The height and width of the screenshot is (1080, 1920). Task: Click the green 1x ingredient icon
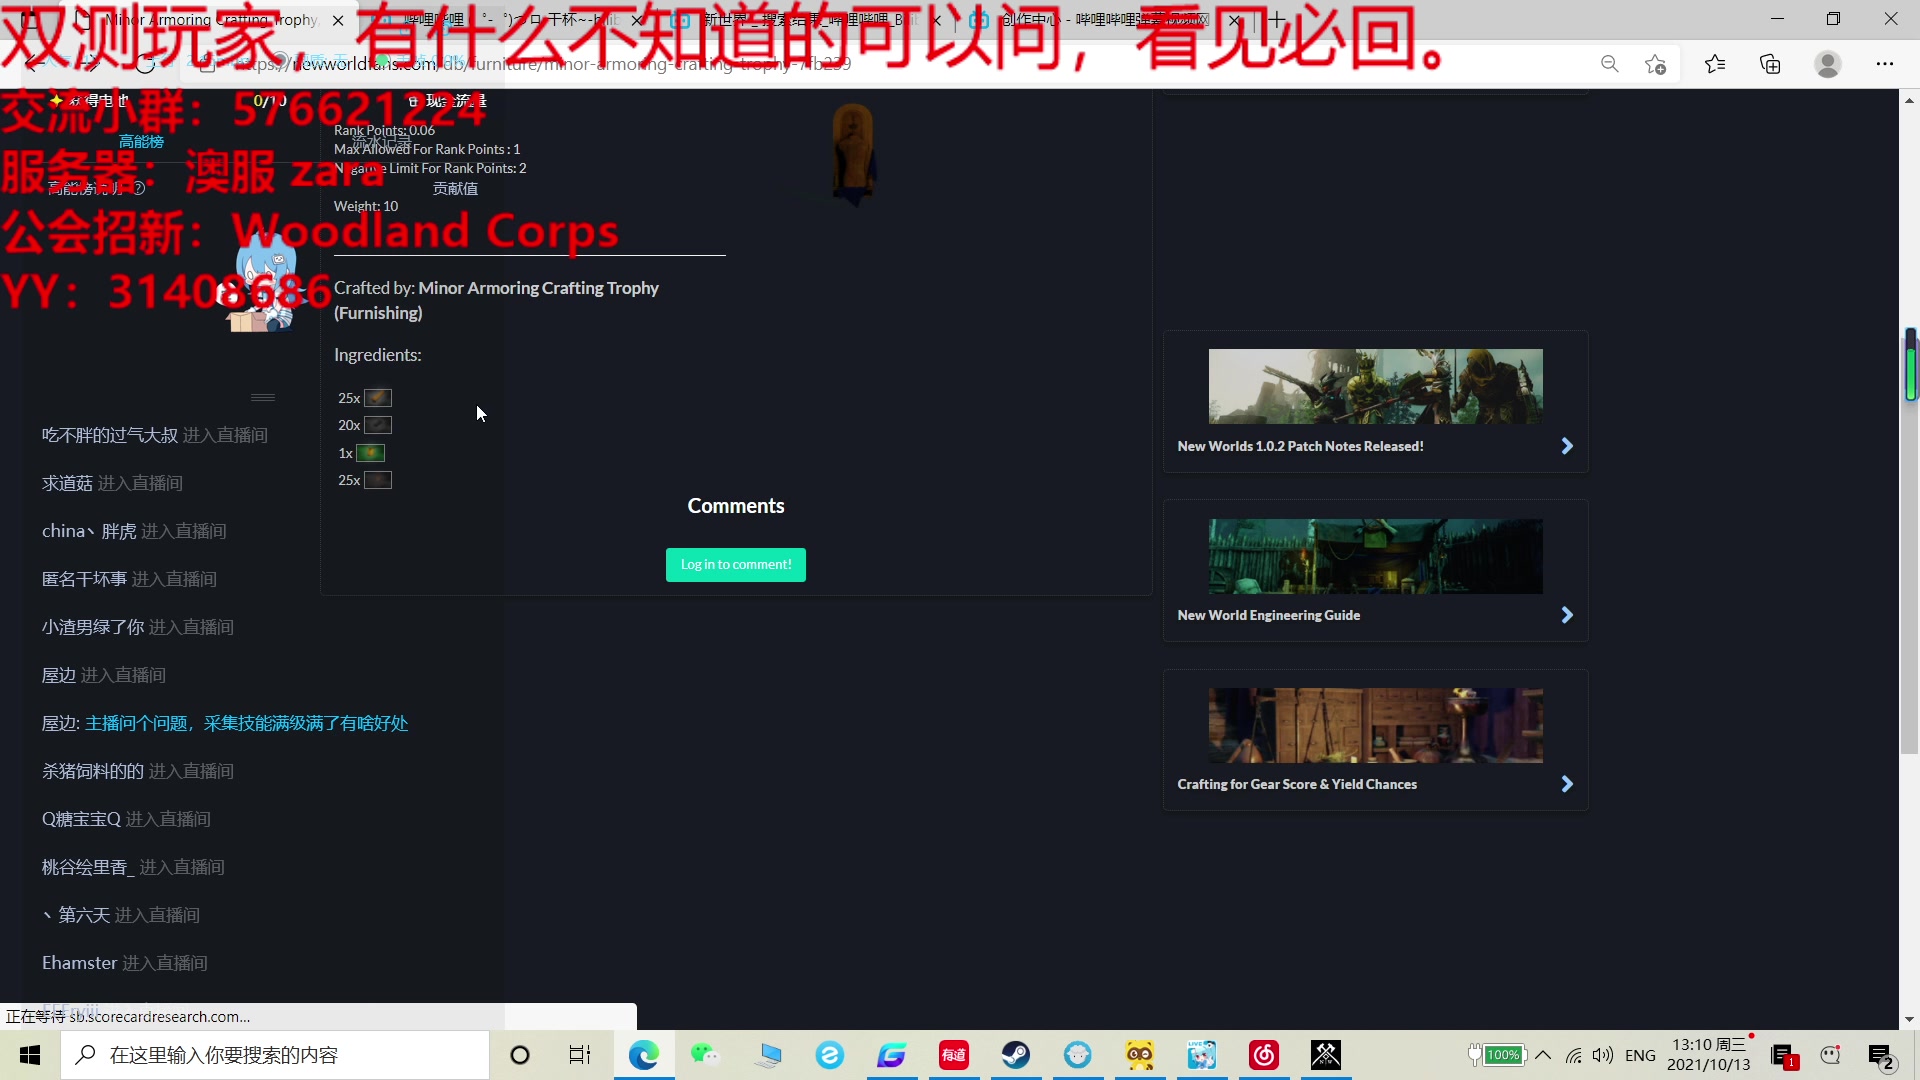coord(371,453)
